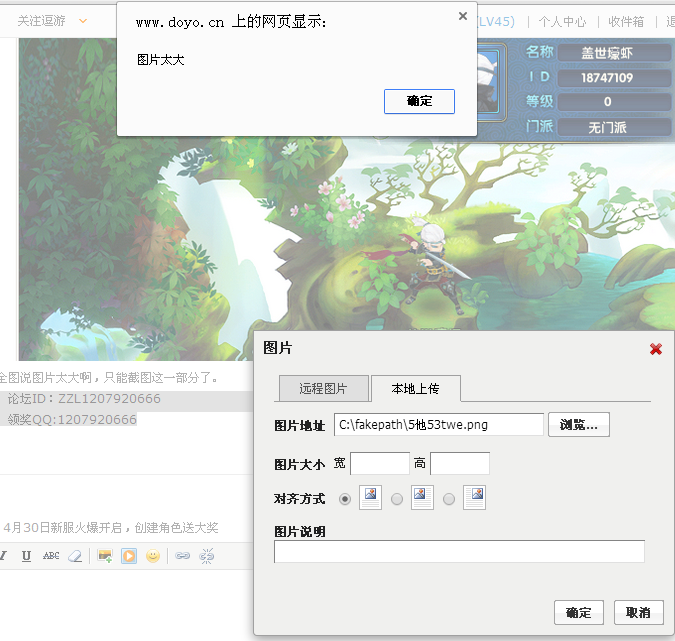Click the eraser clear-format icon
675x641 pixels.
pyautogui.click(x=75, y=556)
